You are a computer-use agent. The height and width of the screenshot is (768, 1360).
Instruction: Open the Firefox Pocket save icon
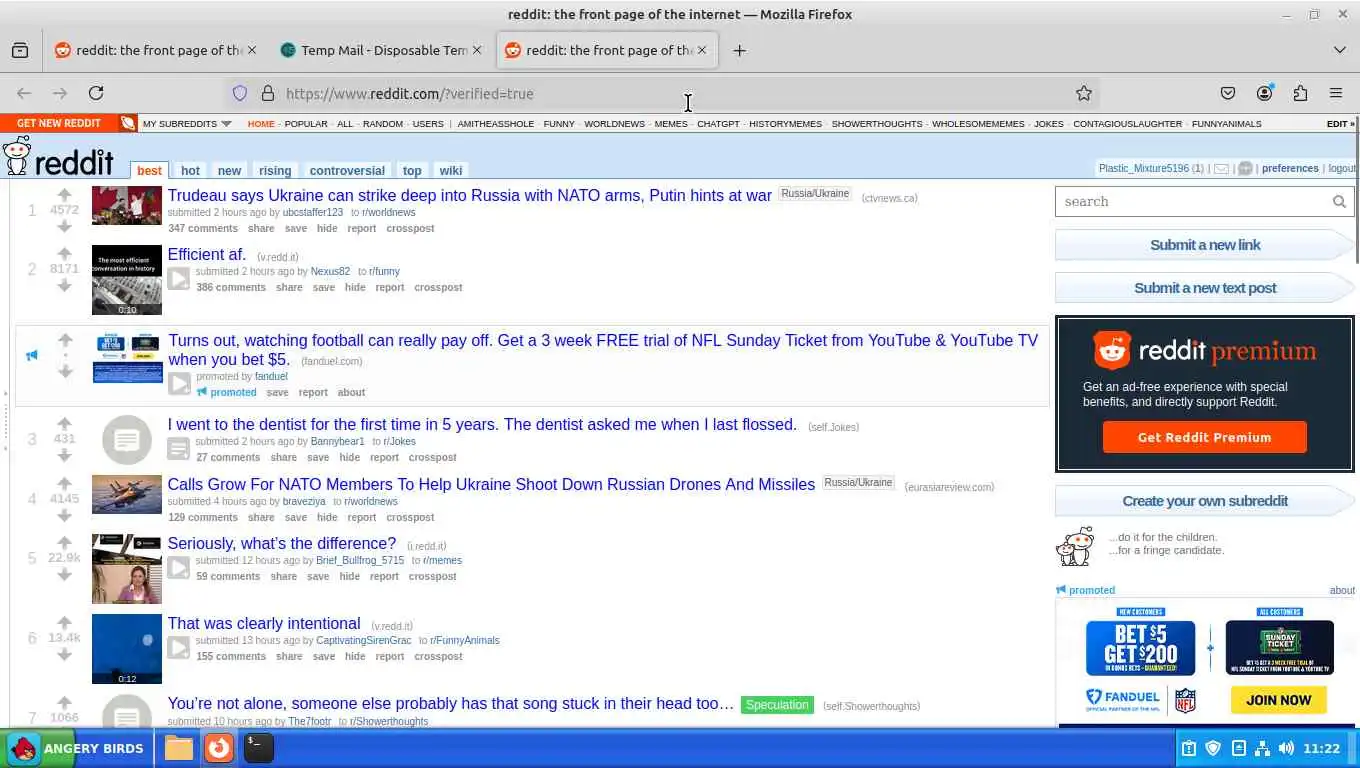point(1228,93)
